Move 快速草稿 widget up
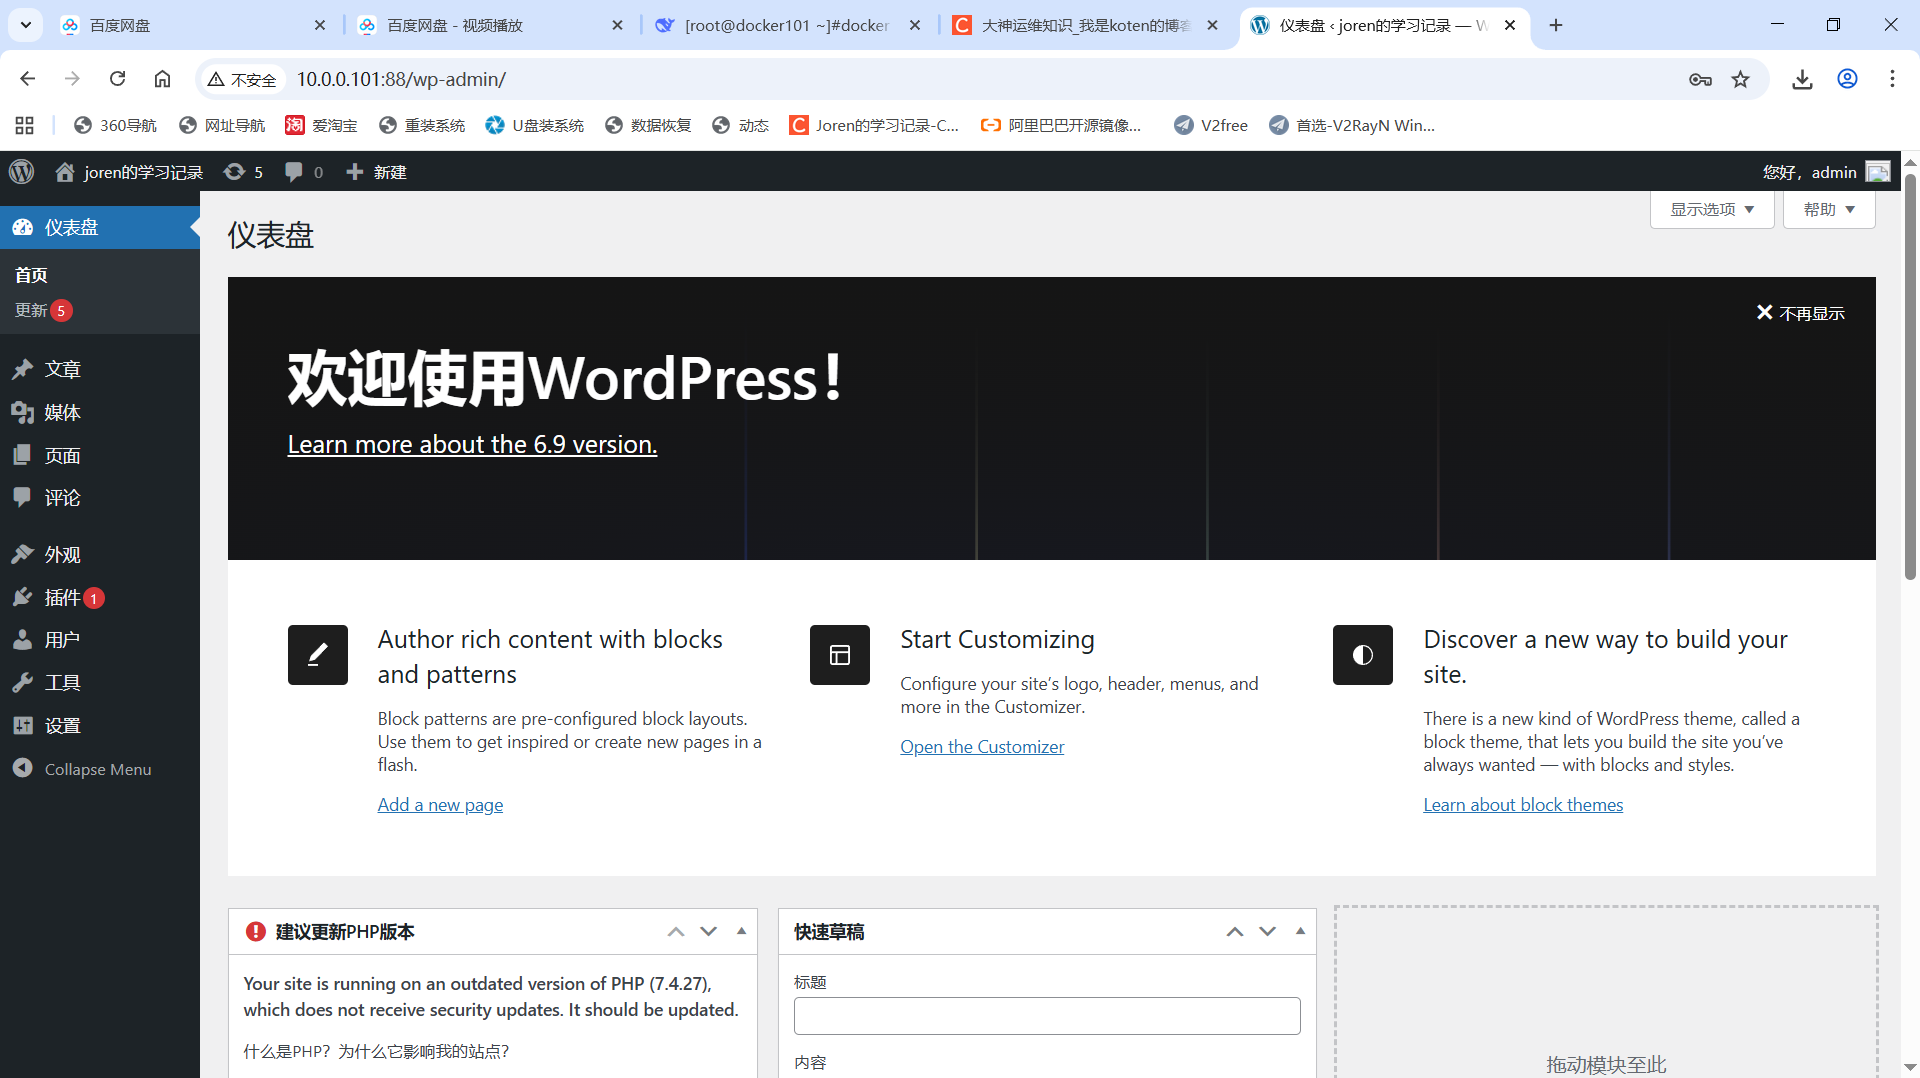Viewport: 1920px width, 1078px height. point(1235,931)
